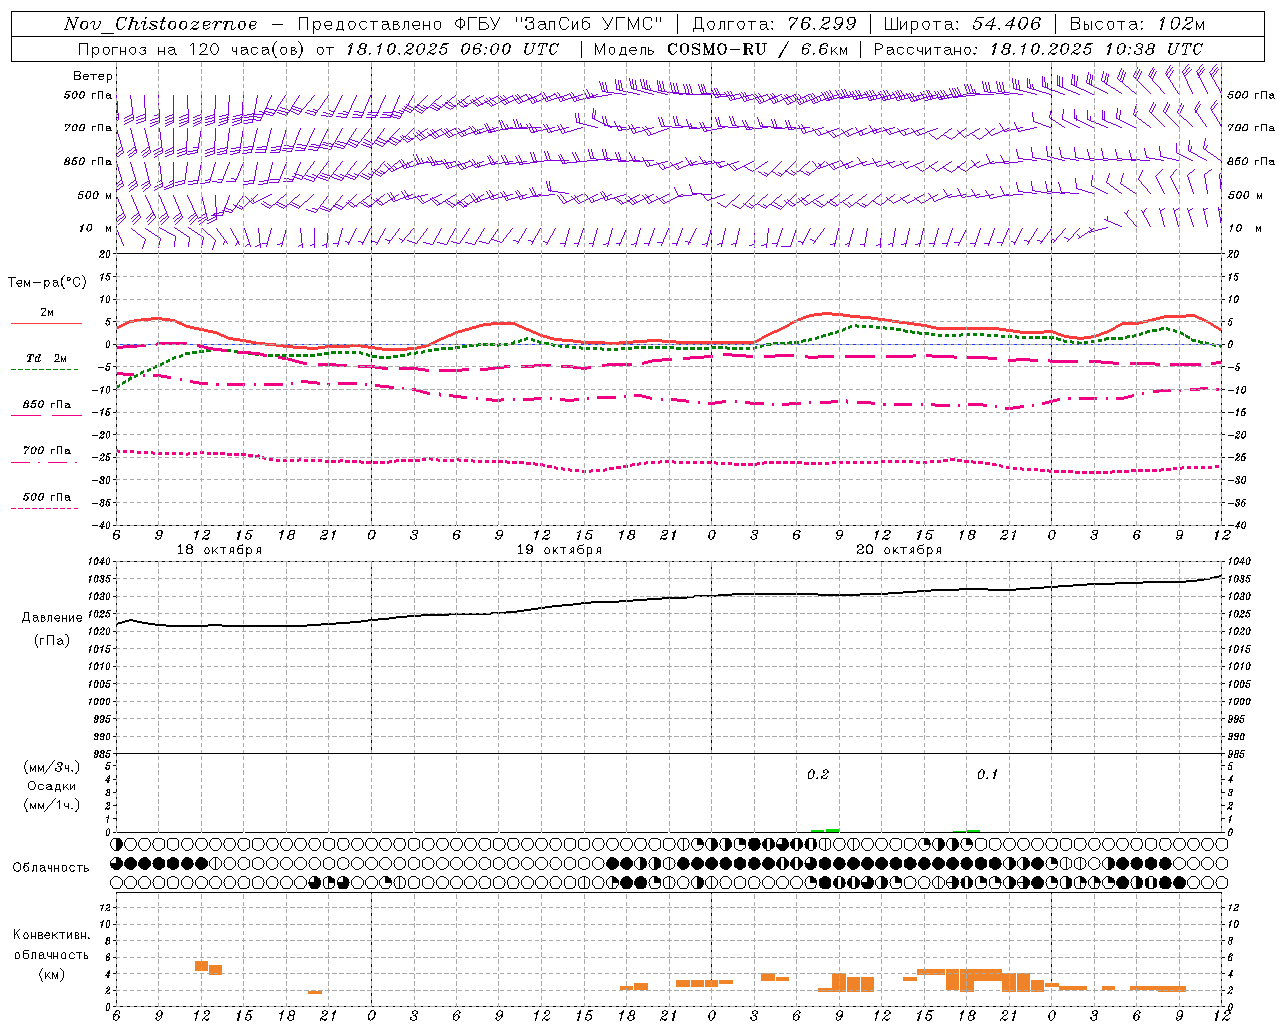Click 850 гПа entry in temperature legend
This screenshot has width=1280, height=1024.
tap(47, 405)
